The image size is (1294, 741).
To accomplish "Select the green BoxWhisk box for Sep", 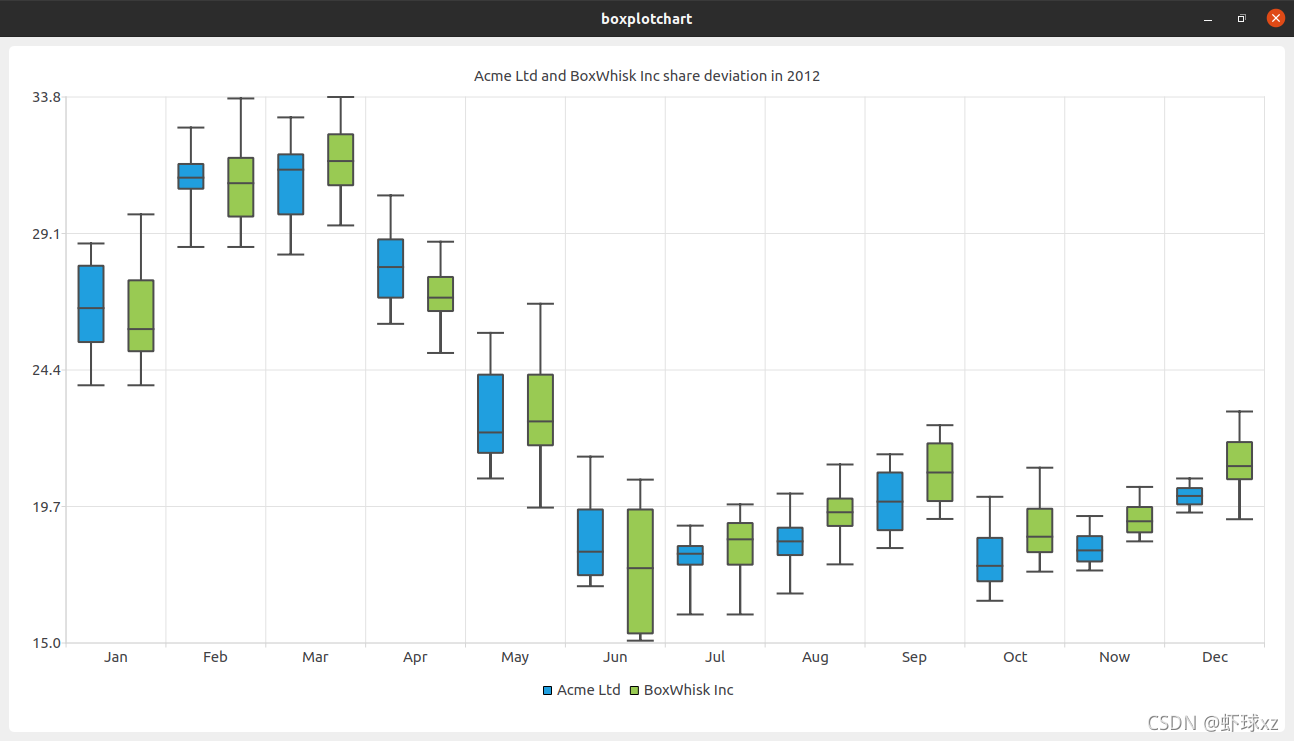I will coord(941,472).
